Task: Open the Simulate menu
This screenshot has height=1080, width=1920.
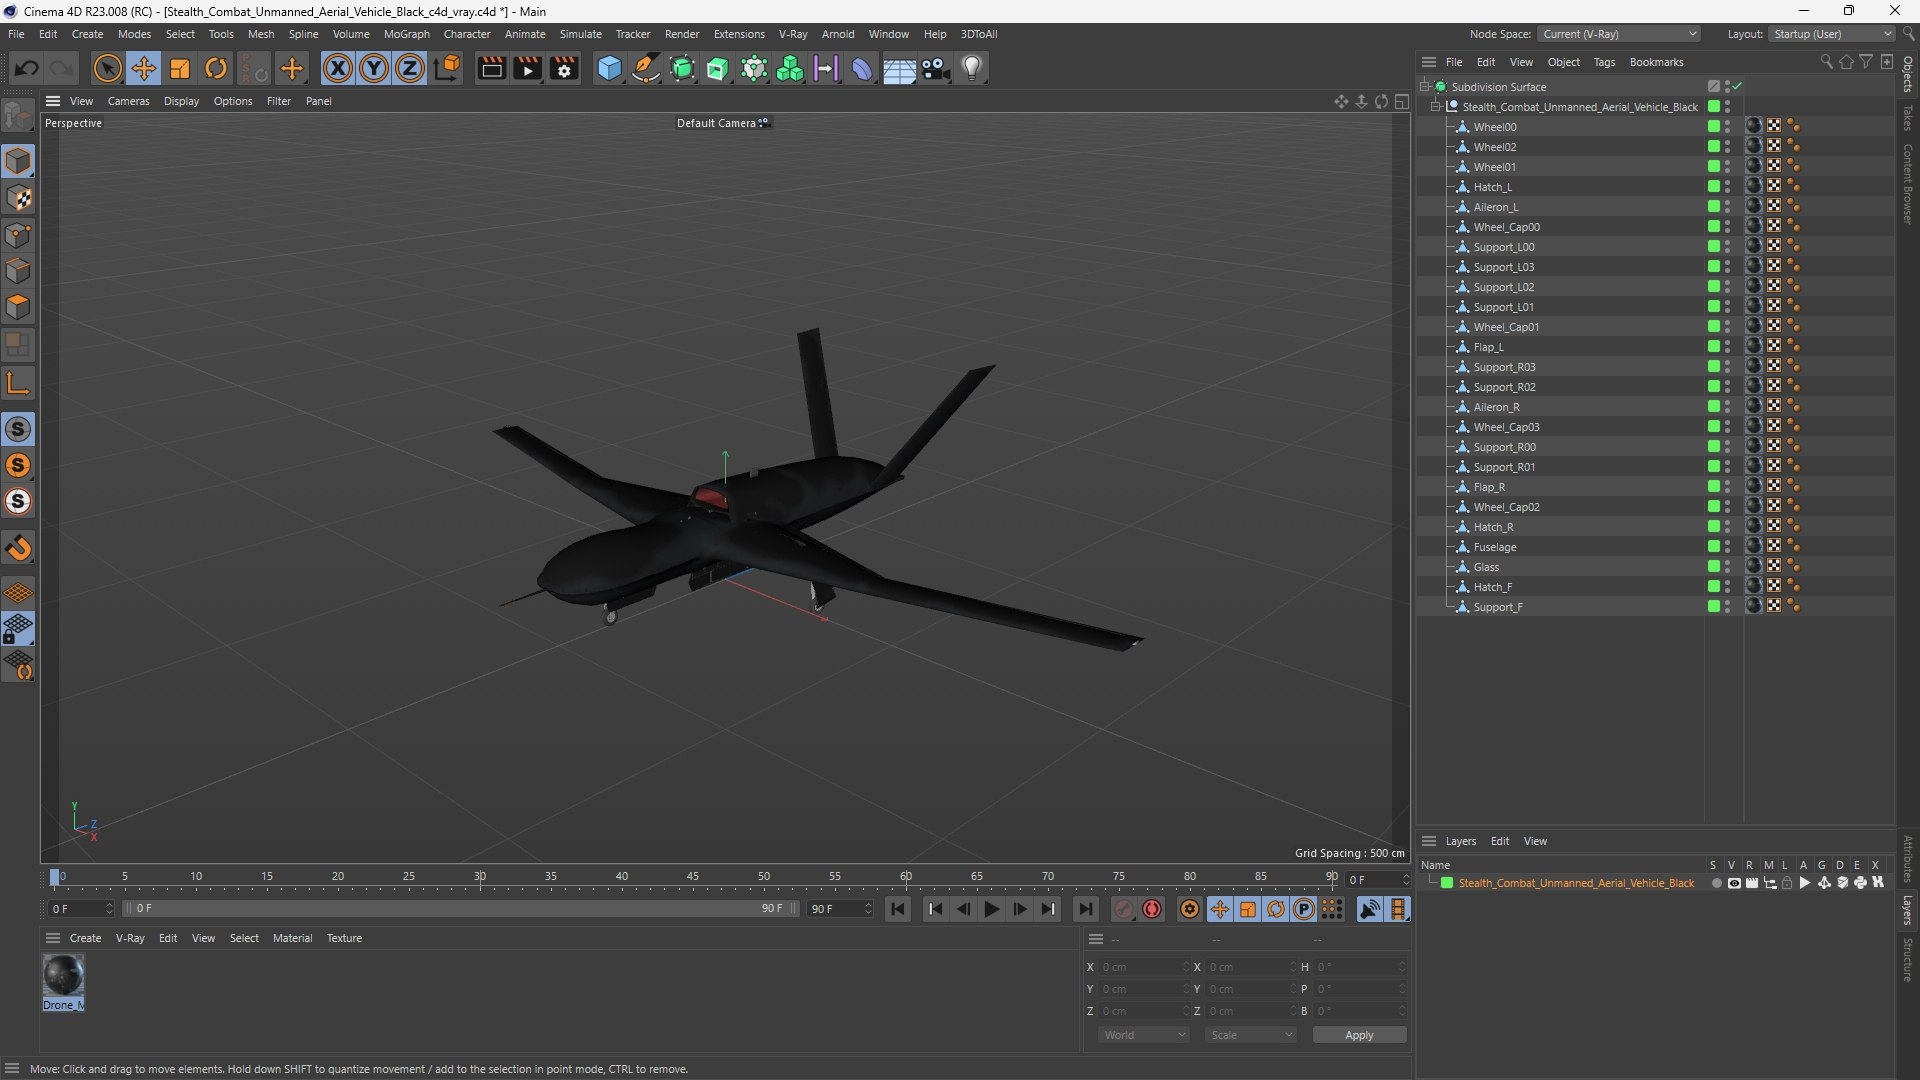Action: [580, 34]
